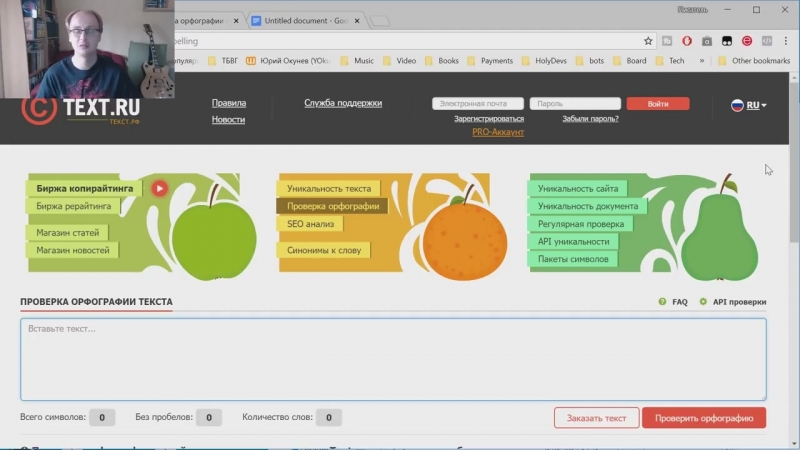
Task: Open the Music bookmark folder
Action: 357,61
